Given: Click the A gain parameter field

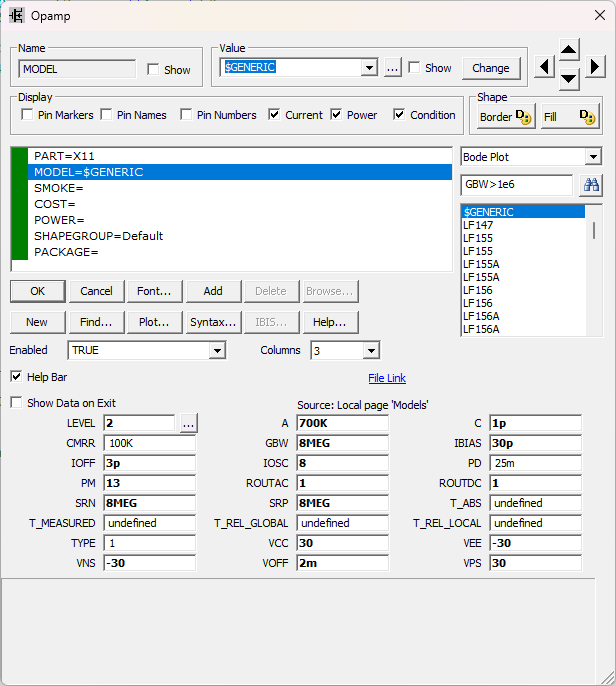Looking at the screenshot, I should pos(343,423).
